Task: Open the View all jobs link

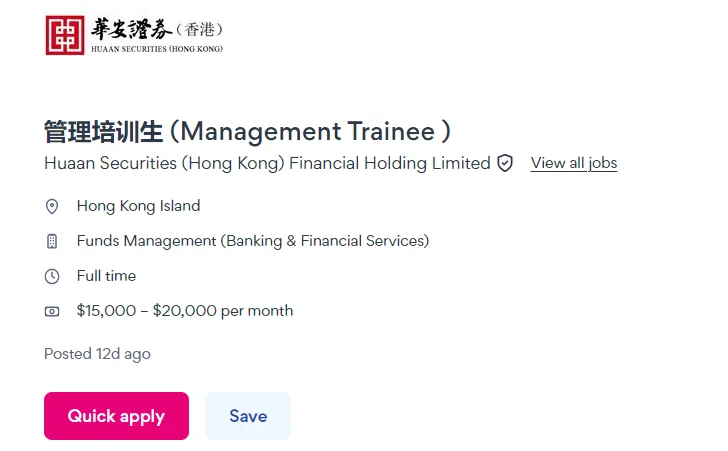Action: (x=573, y=163)
